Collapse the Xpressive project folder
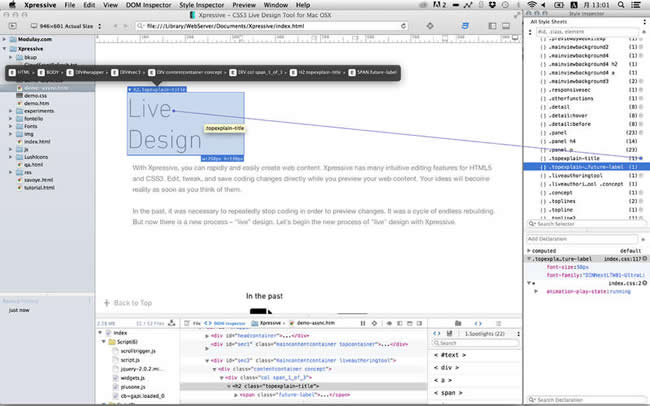This screenshot has width=650, height=406. coord(5,49)
